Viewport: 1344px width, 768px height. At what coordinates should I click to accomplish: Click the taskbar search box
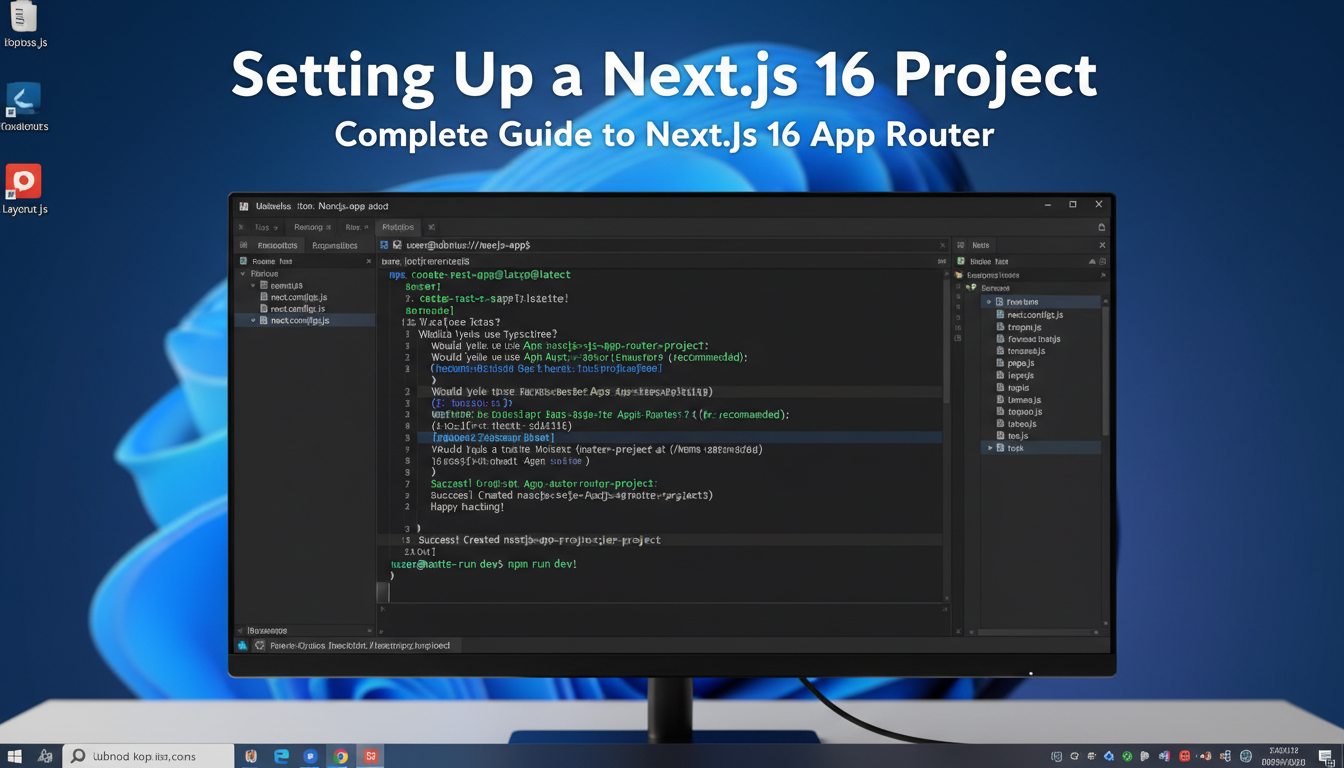tap(149, 756)
